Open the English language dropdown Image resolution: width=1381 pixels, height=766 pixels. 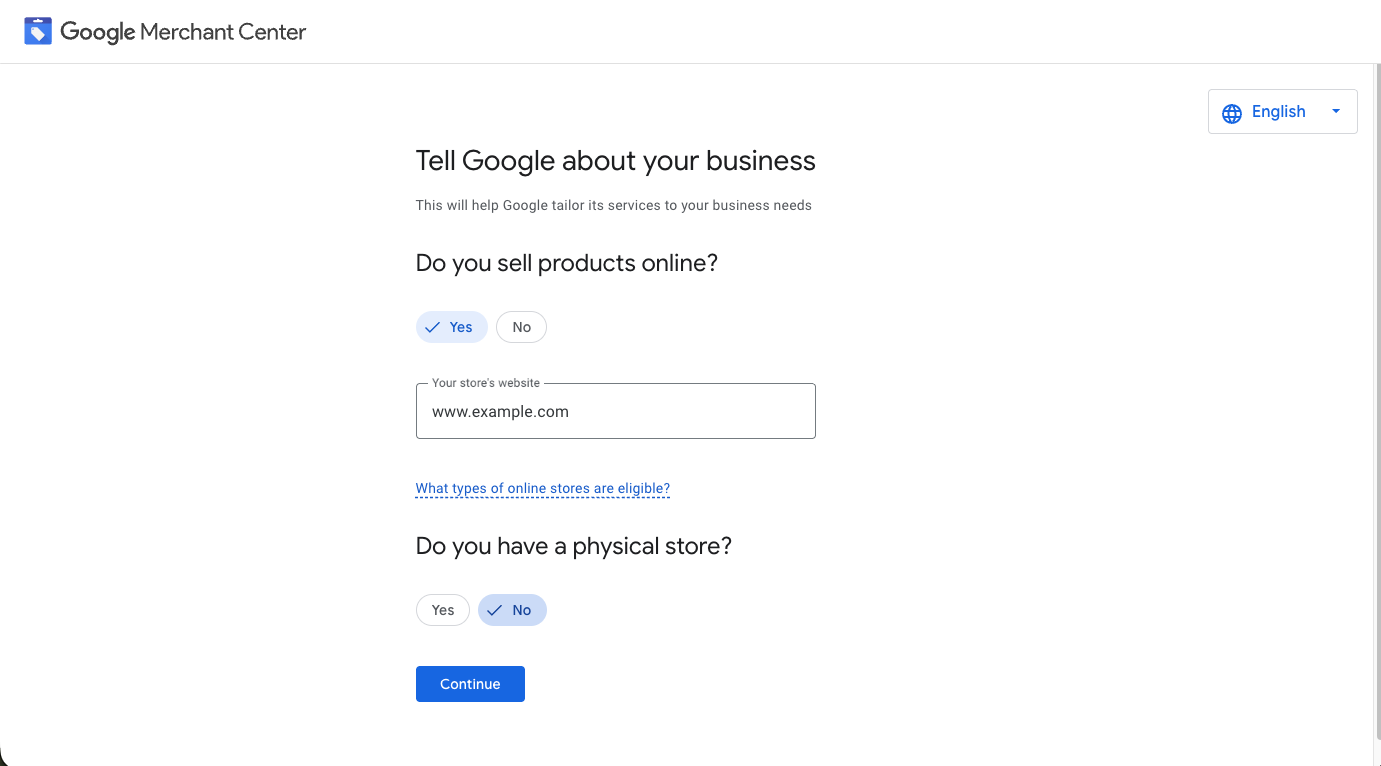(1279, 112)
